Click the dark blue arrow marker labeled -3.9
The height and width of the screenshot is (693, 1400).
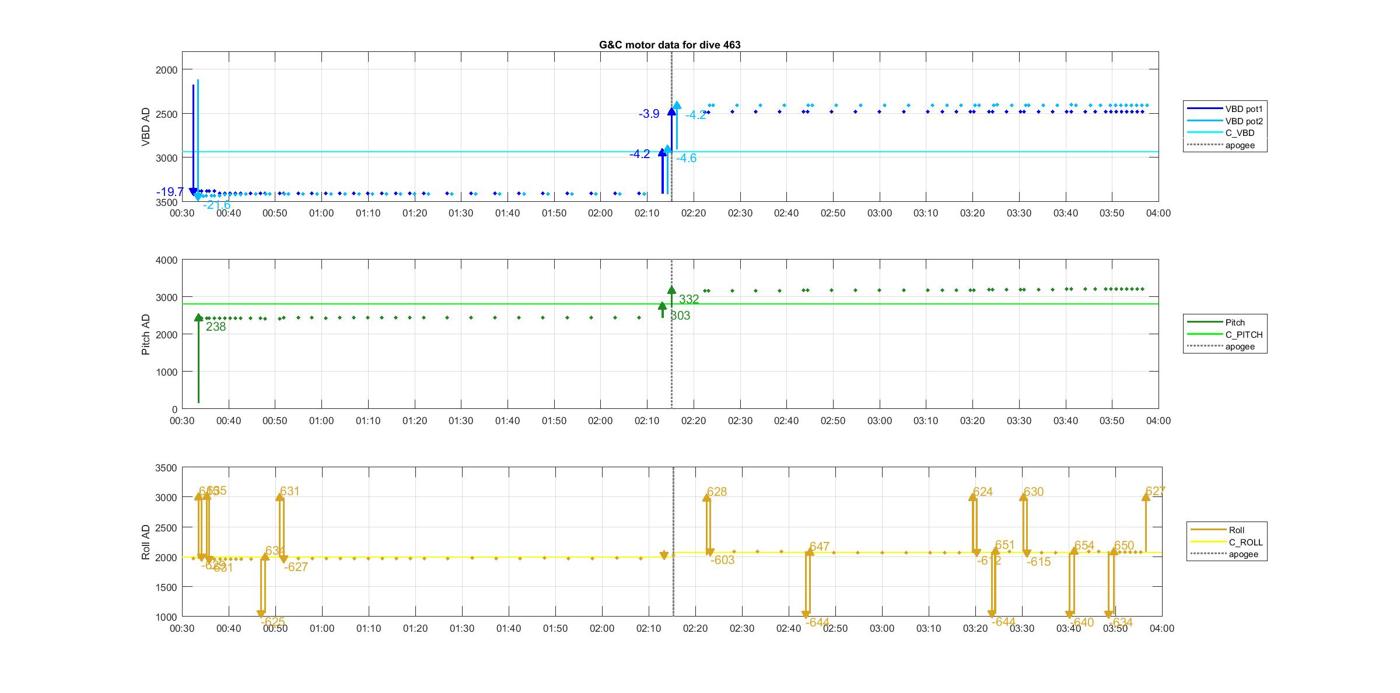pyautogui.click(x=672, y=113)
